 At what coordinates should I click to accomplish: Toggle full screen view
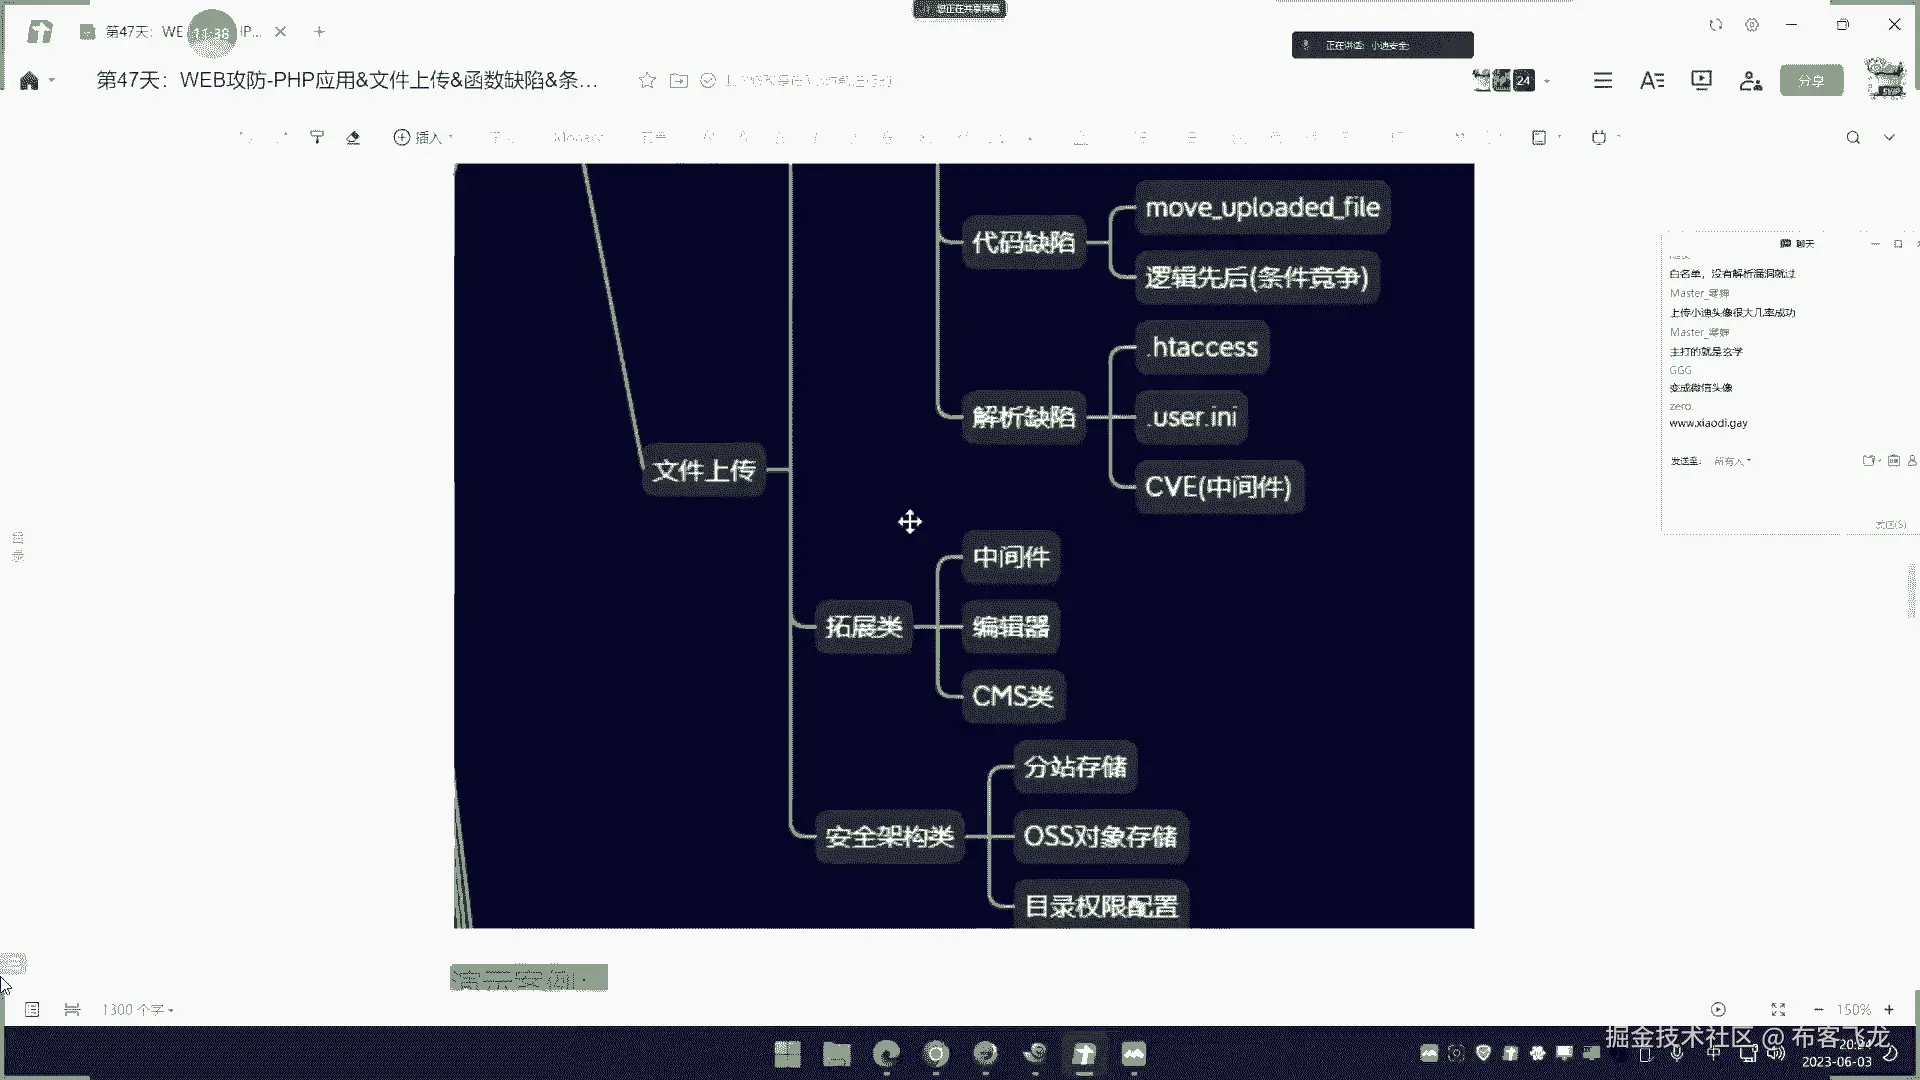coord(1778,1010)
